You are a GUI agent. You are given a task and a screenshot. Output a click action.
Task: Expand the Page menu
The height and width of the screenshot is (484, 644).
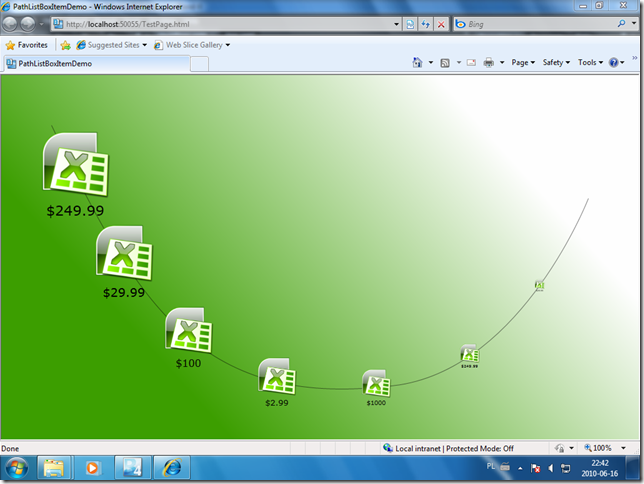523,62
